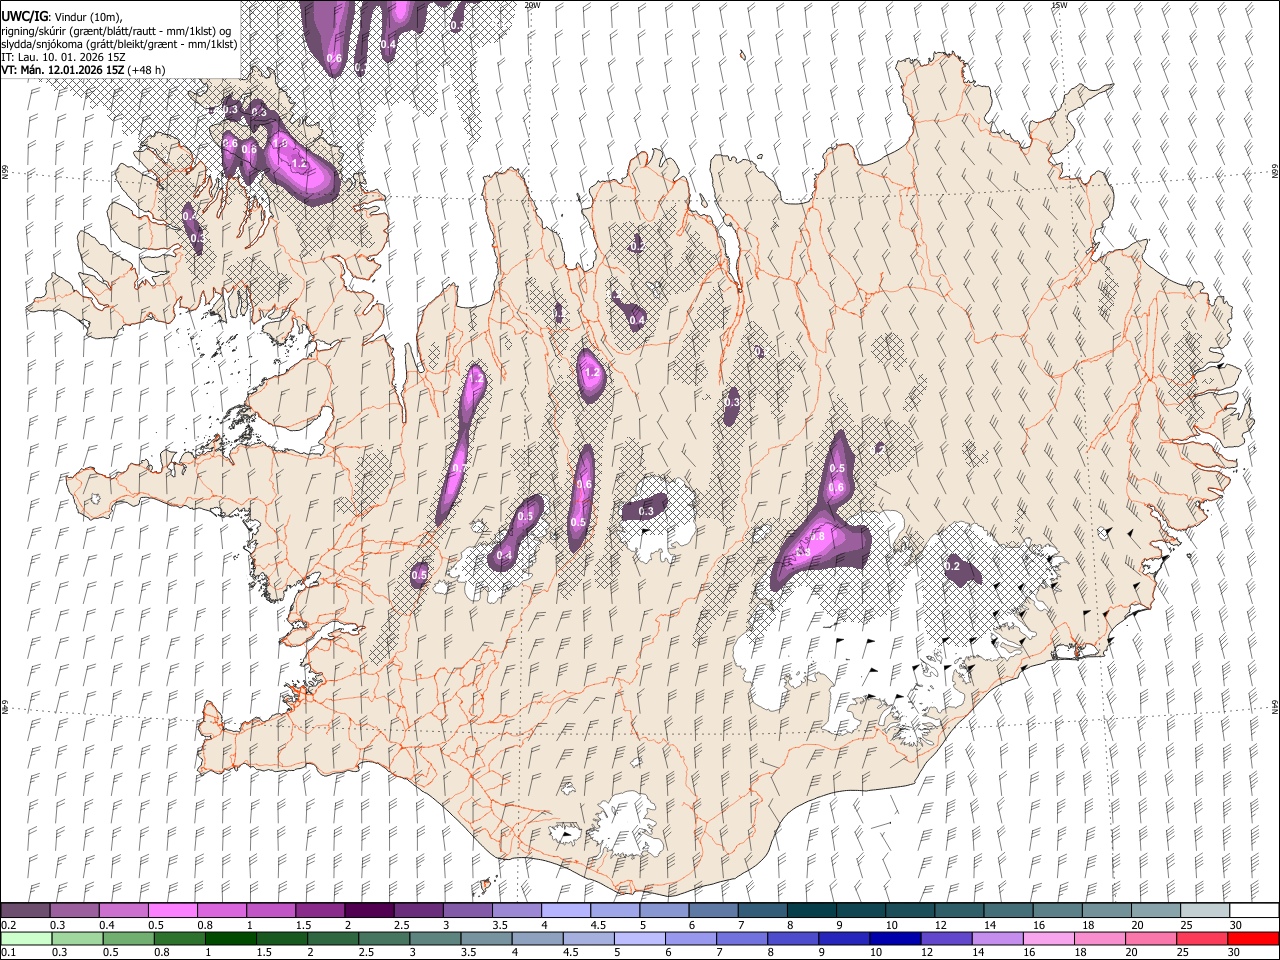Image resolution: width=1280 pixels, height=960 pixels.
Task: Click the 64N latitude label on right edge
Action: tap(1274, 706)
